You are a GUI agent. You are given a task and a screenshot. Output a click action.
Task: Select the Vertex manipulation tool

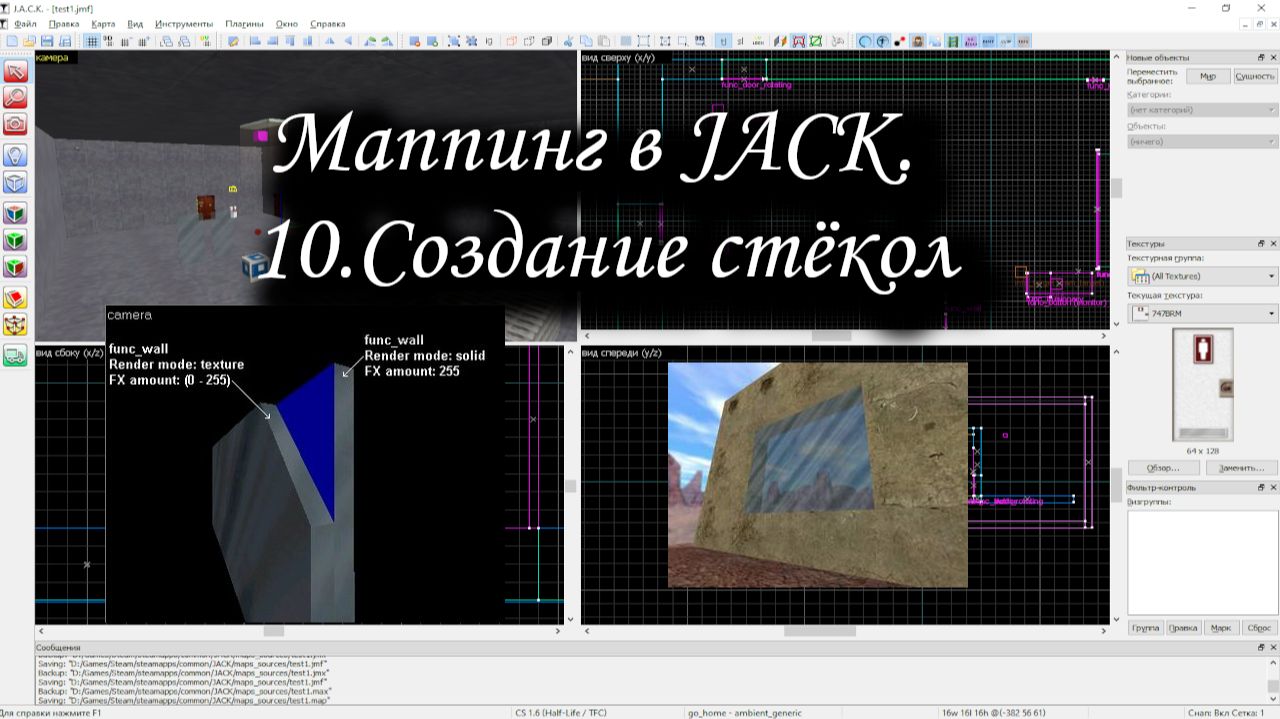point(15,325)
